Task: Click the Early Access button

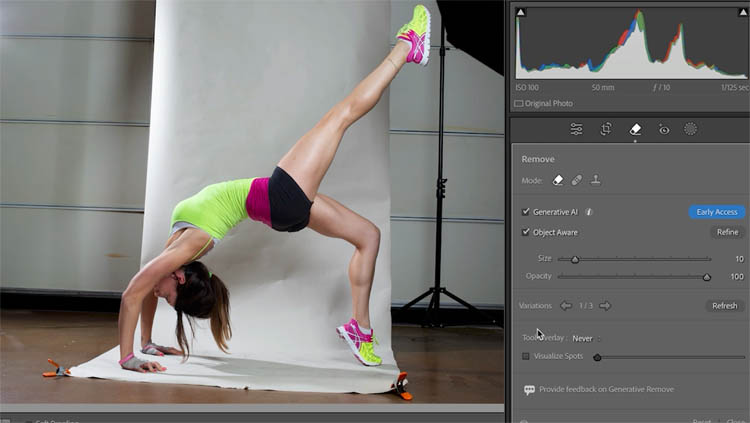Action: [717, 212]
